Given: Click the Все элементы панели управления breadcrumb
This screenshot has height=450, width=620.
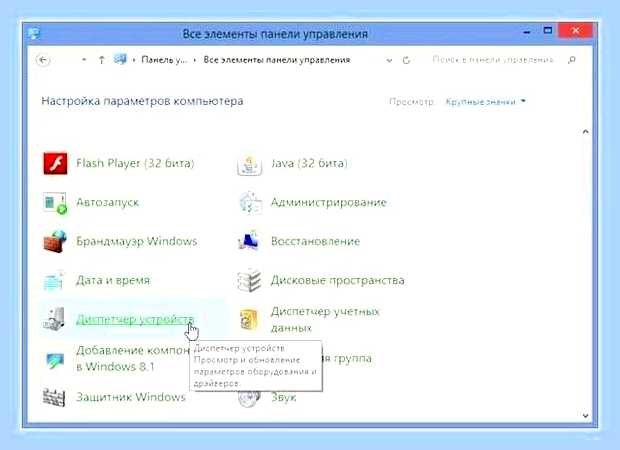Looking at the screenshot, I should click(x=277, y=60).
